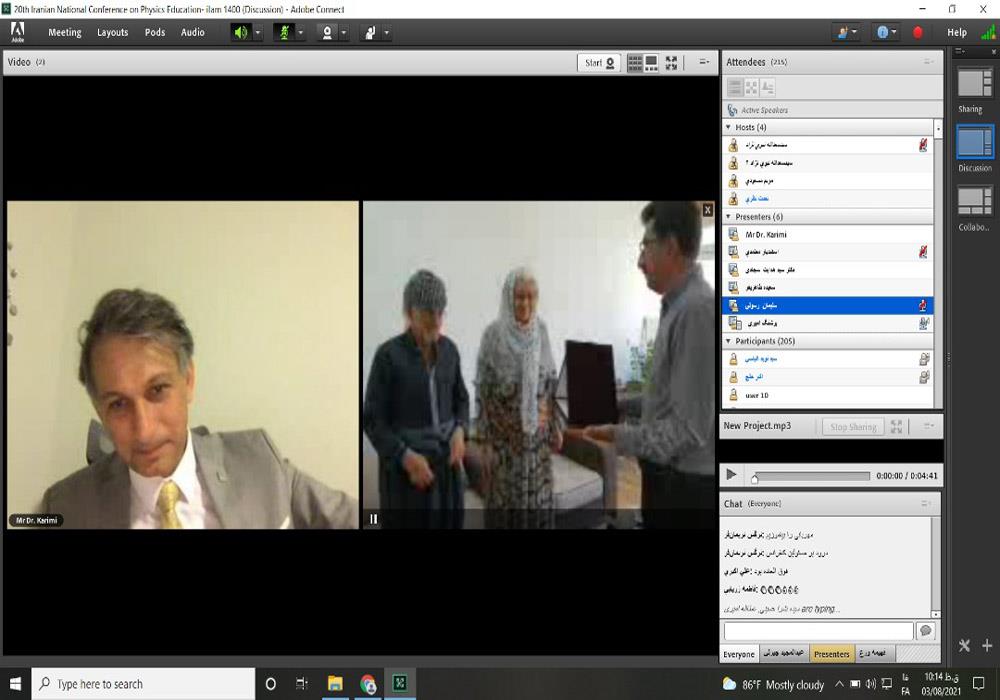1000x700 pixels.
Task: Open the Pods menu
Action: (x=155, y=32)
